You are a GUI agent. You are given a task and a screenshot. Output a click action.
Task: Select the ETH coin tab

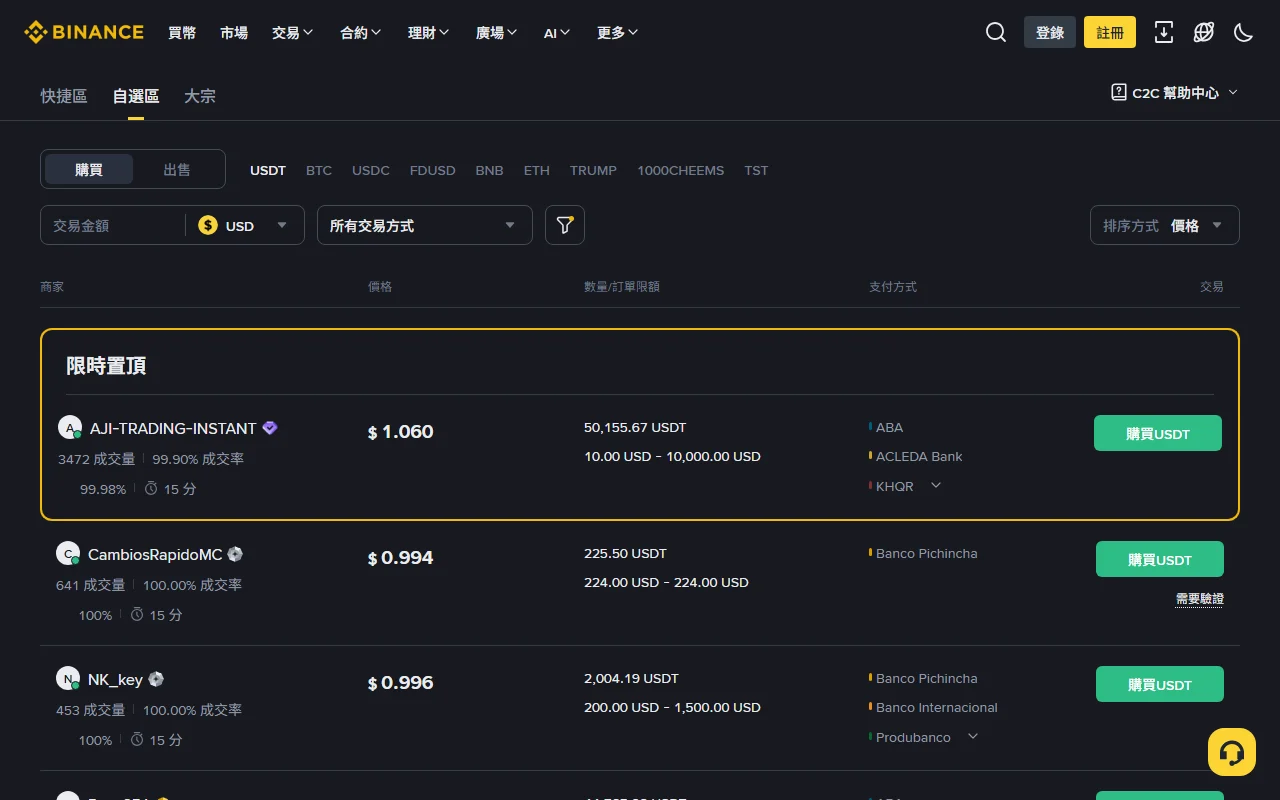[537, 170]
